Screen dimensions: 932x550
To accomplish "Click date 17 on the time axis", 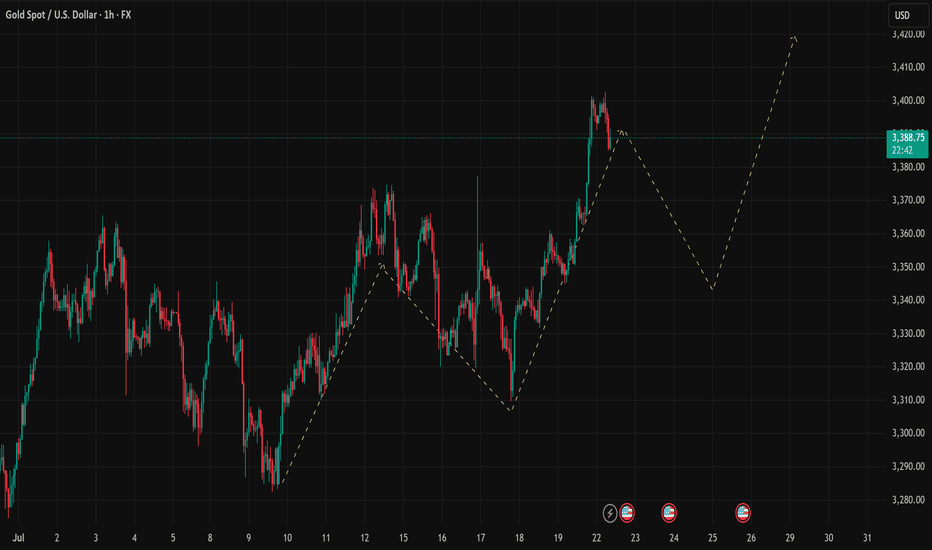I will click(480, 538).
